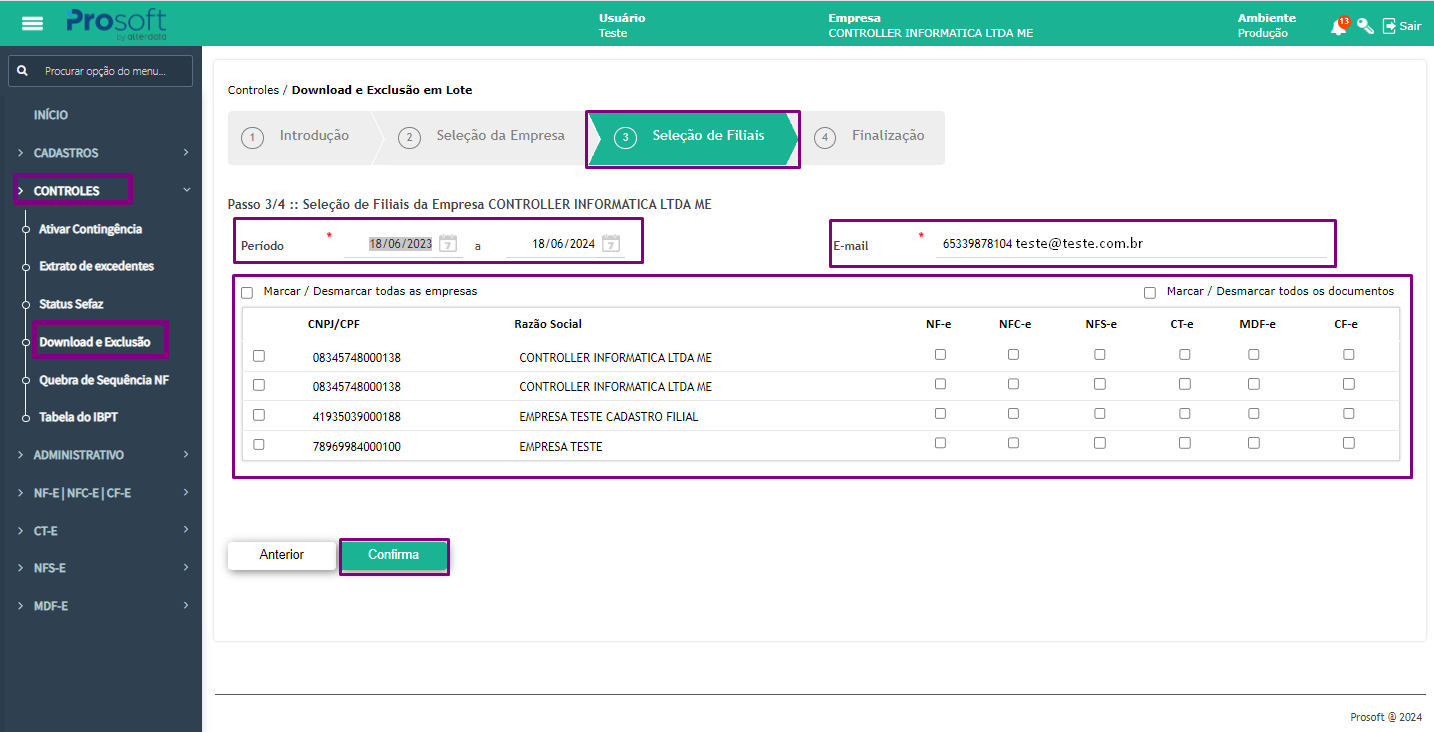Expand the ADMINISTRATIVO menu
The height and width of the screenshot is (732, 1434).
click(x=101, y=455)
